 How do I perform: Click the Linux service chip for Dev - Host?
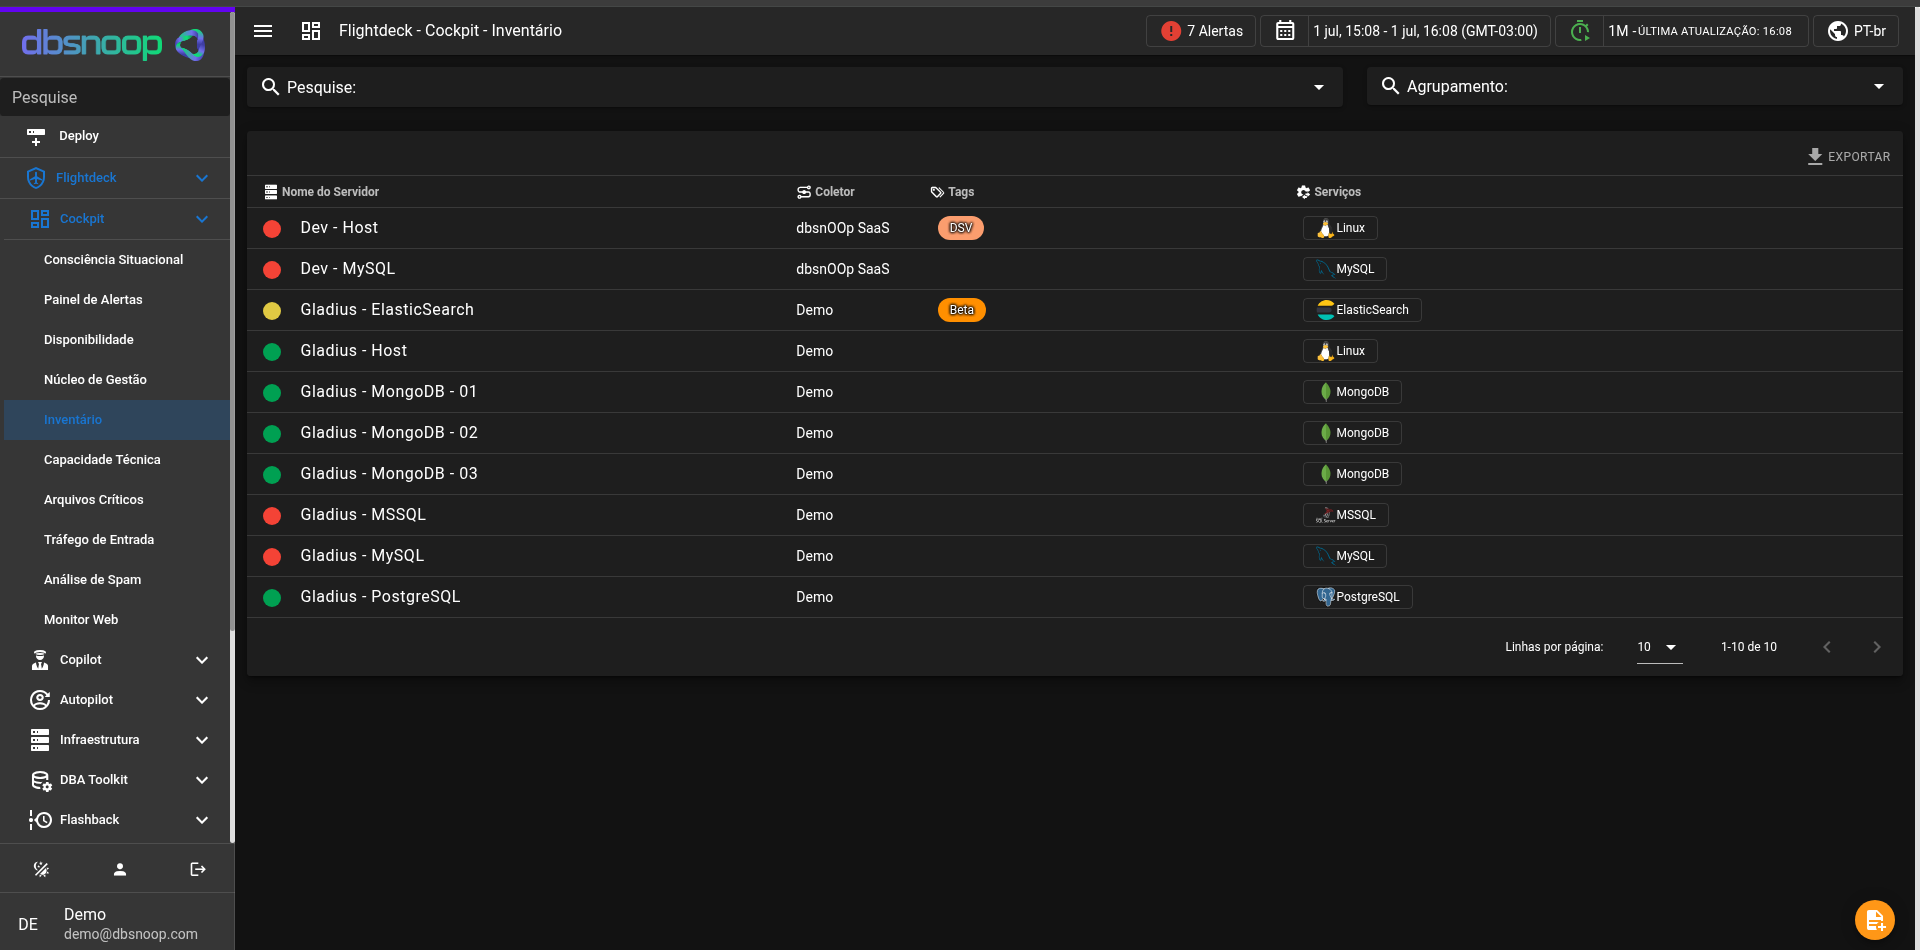[1340, 228]
